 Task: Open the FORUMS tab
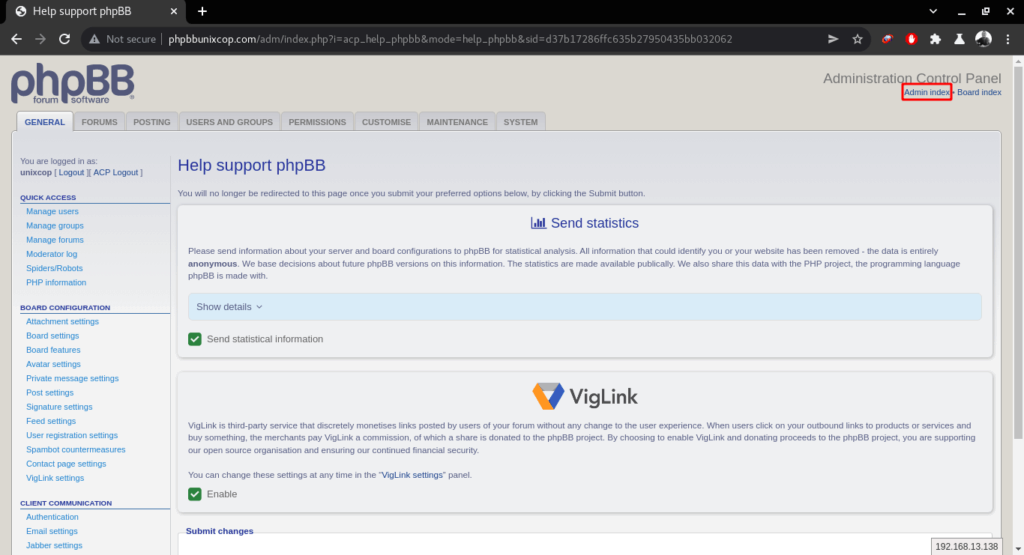[x=99, y=122]
